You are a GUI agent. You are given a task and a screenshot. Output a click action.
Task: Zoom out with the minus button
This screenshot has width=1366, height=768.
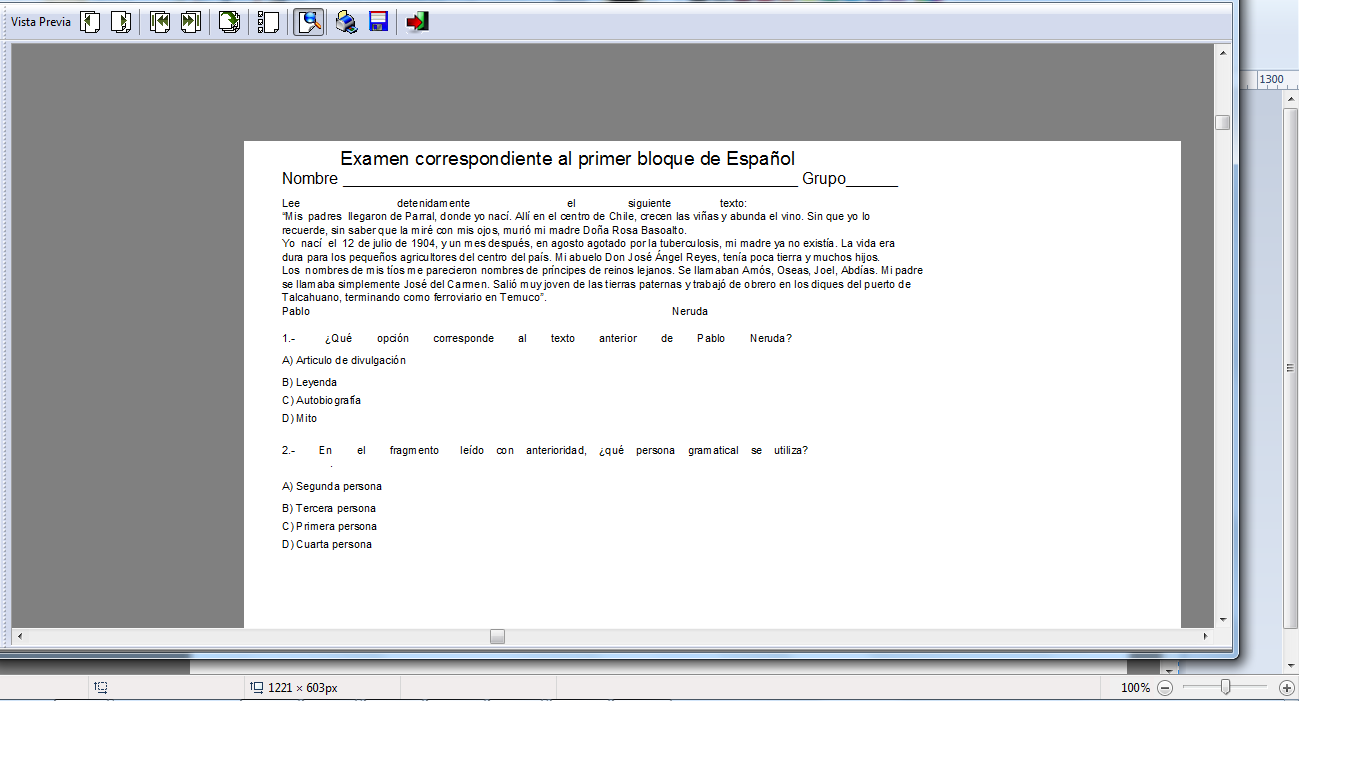(x=1165, y=688)
